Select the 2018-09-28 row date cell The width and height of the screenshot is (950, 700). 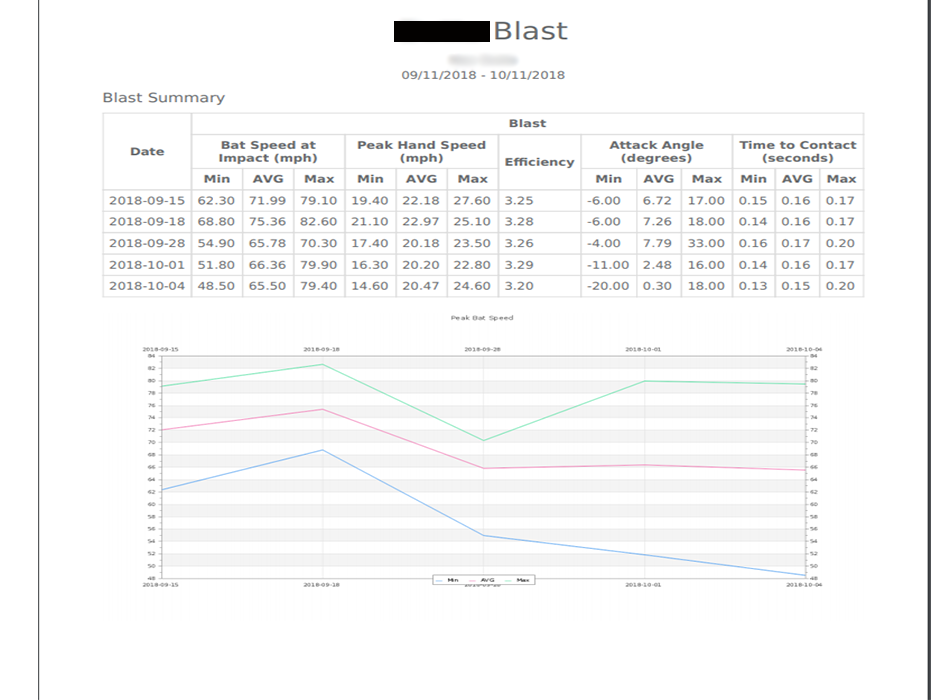147,244
